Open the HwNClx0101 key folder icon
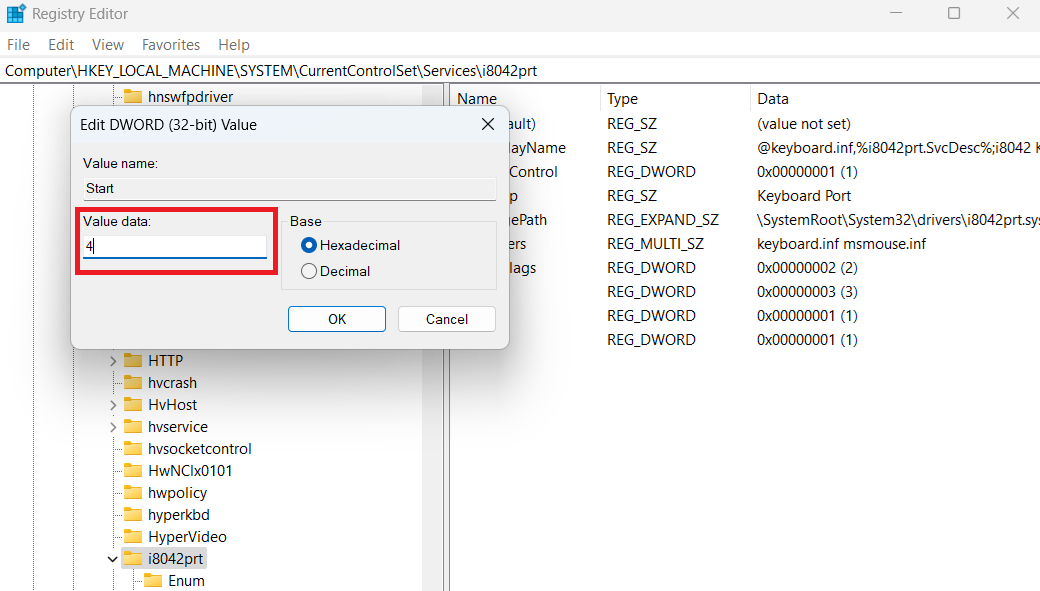The width and height of the screenshot is (1040, 591). [x=133, y=470]
